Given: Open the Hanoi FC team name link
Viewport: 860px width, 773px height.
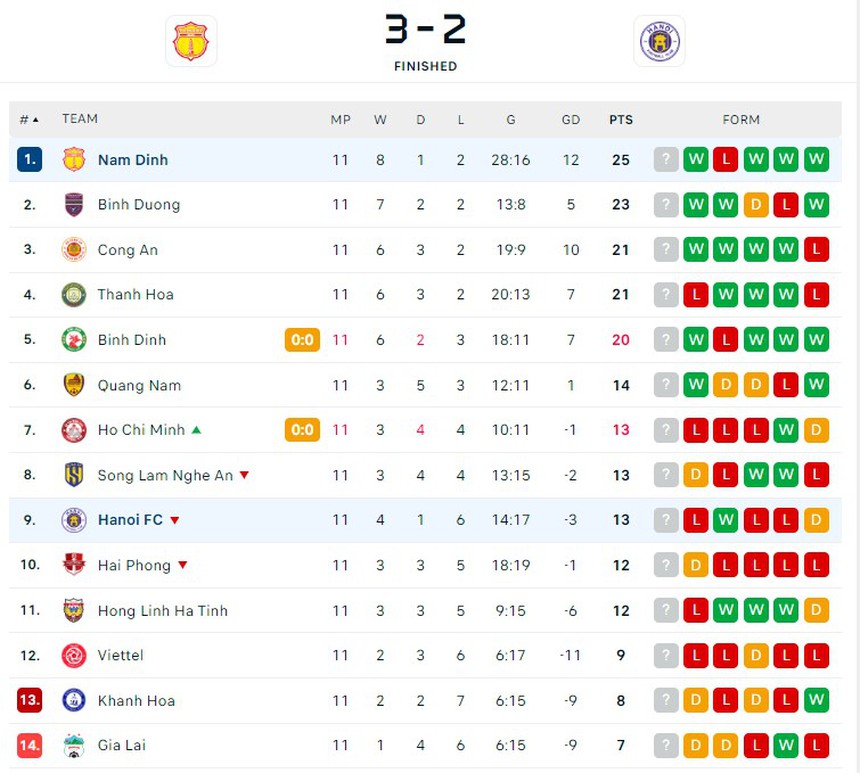Looking at the screenshot, I should (x=131, y=520).
